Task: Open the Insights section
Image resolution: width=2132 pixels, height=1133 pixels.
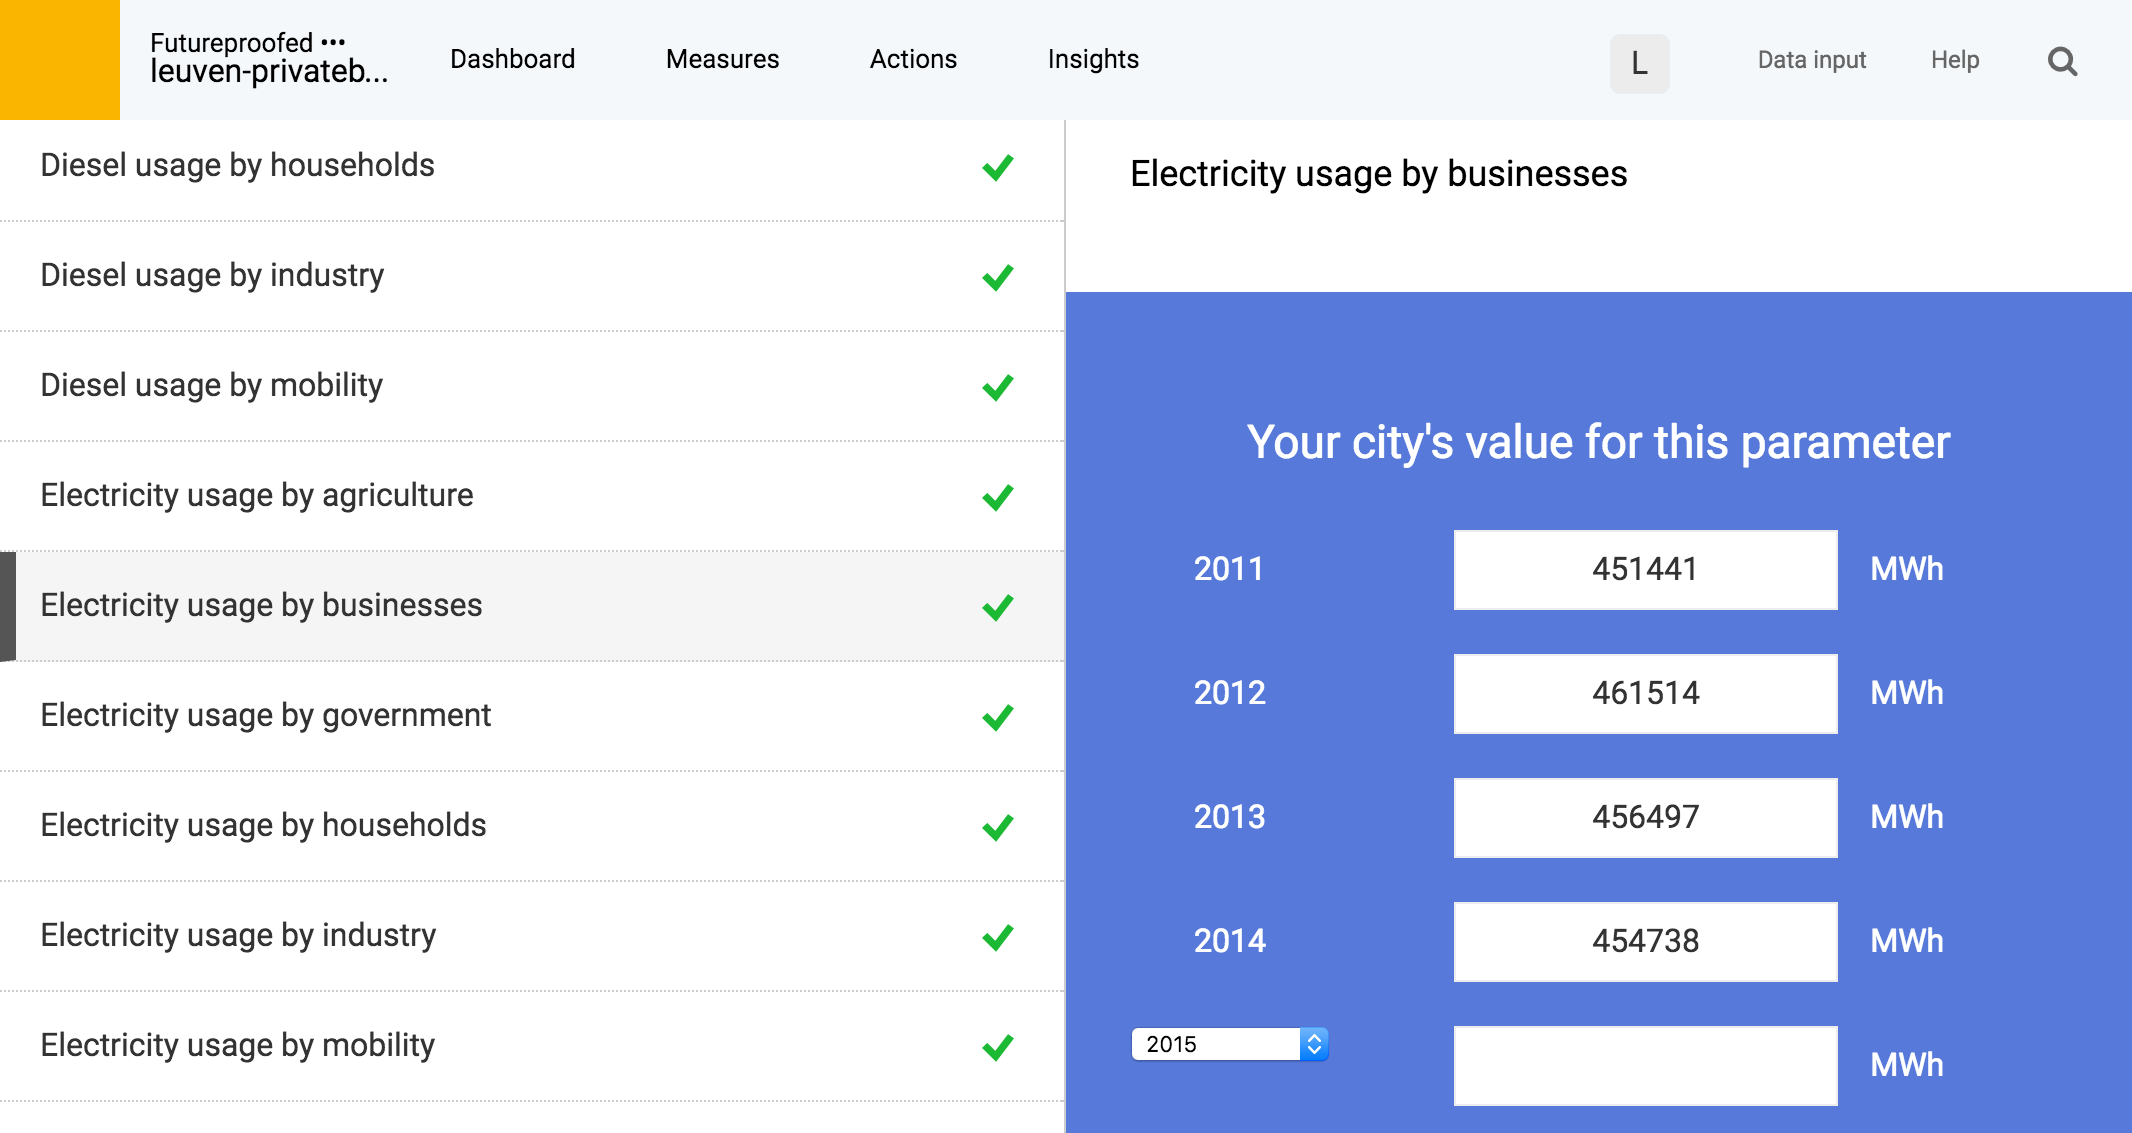Action: tap(1093, 59)
